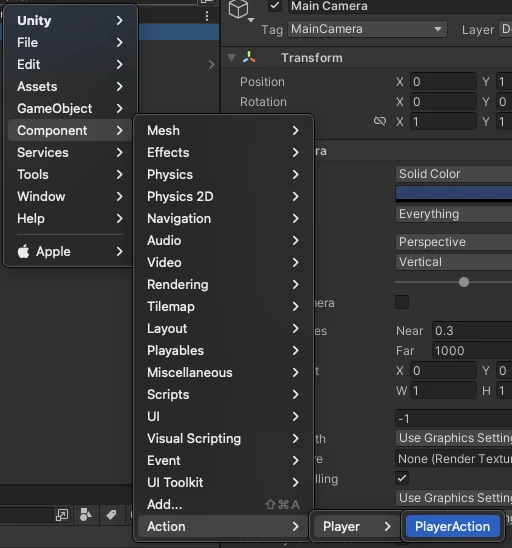Open the Visual Scripting submenu
The height and width of the screenshot is (548, 512).
pos(223,439)
